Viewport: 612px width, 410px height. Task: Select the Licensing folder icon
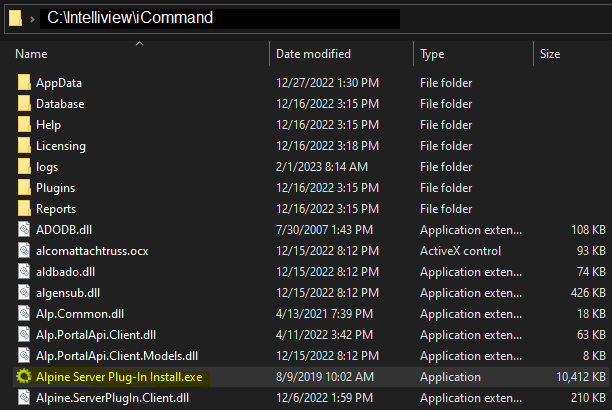tap(24, 146)
